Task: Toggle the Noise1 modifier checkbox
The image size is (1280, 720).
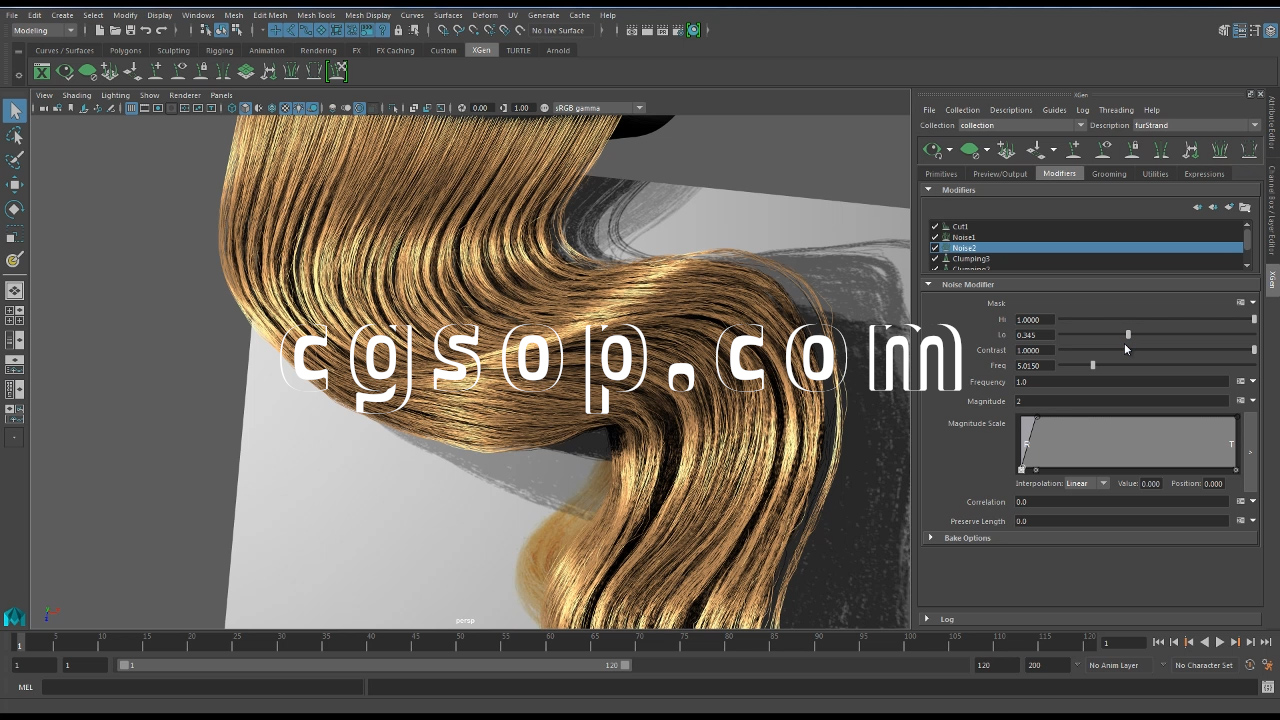Action: tap(935, 237)
